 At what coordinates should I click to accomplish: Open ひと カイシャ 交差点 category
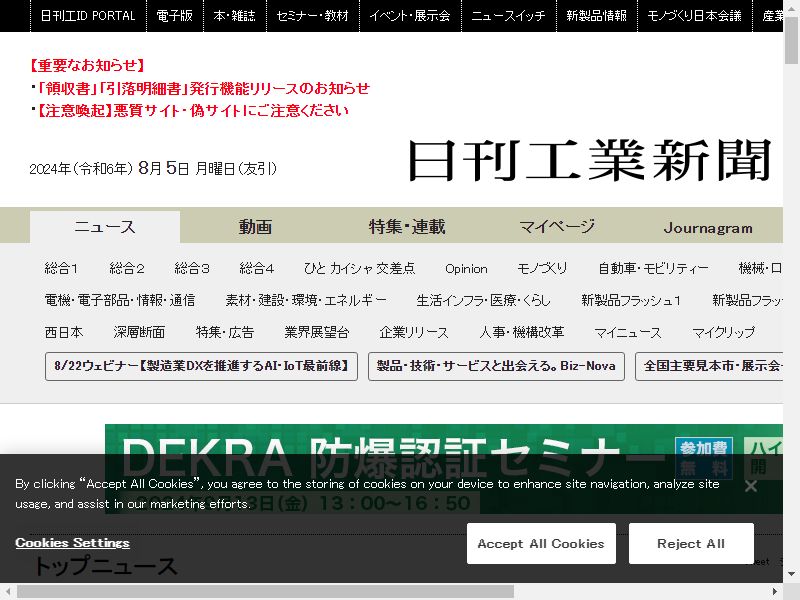click(360, 268)
